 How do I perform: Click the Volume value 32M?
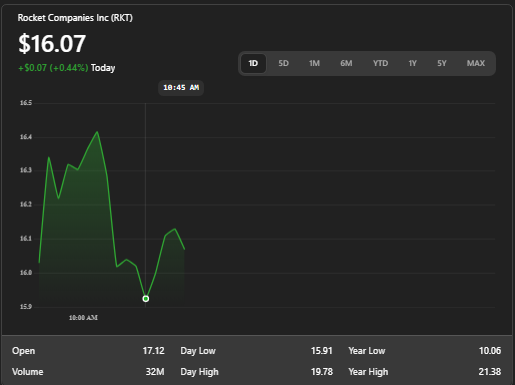155,372
